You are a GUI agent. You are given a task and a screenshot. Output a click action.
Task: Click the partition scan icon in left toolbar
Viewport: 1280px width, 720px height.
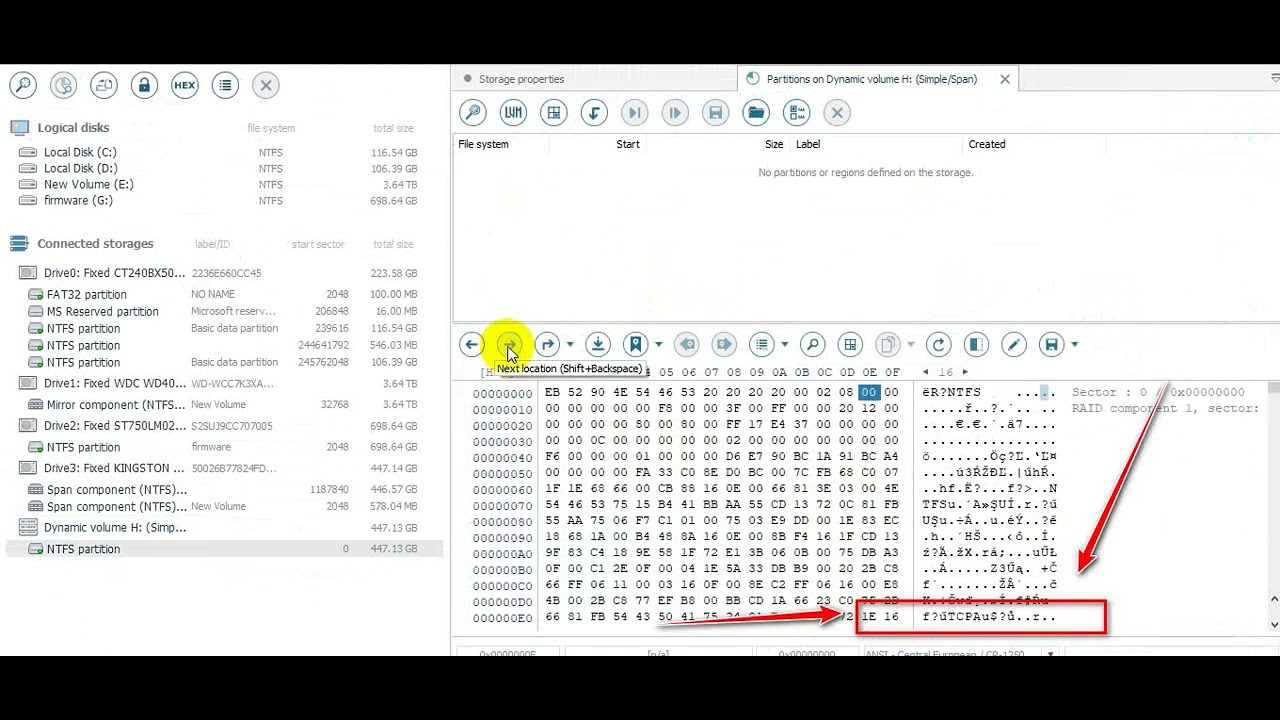[63, 86]
